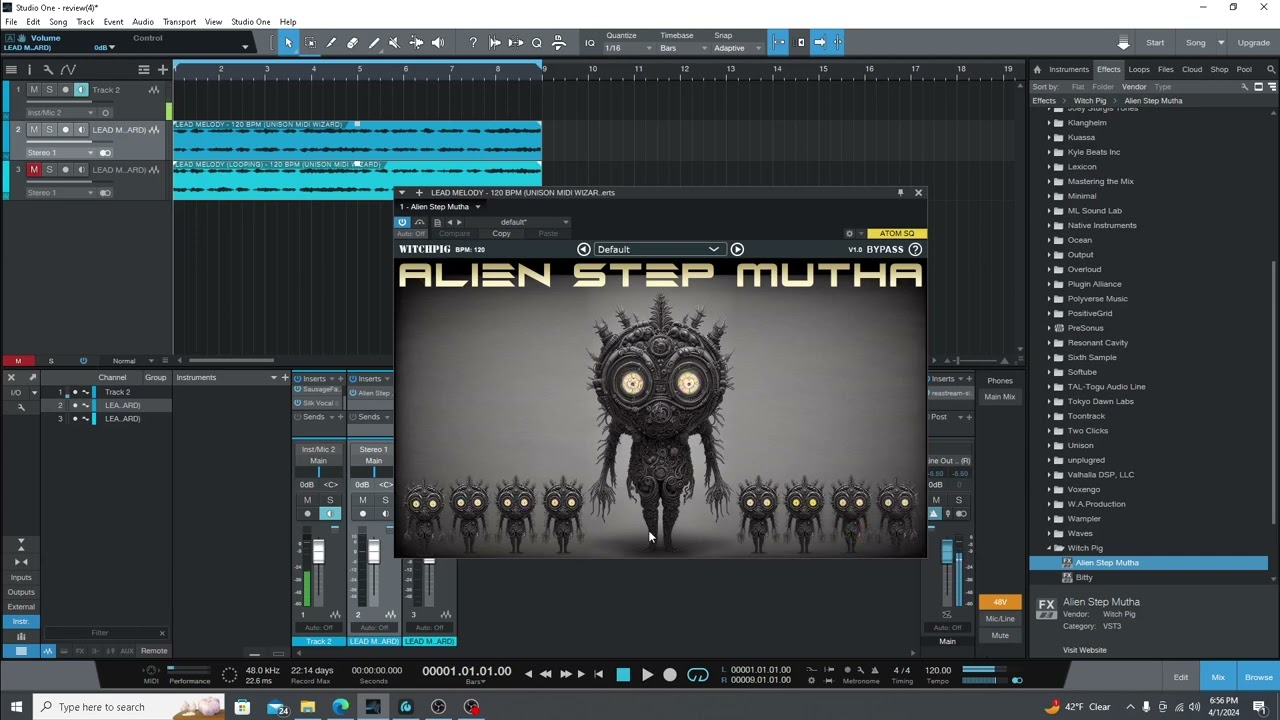
Task: Collapse the Witch Pig folder
Action: pos(1049,548)
